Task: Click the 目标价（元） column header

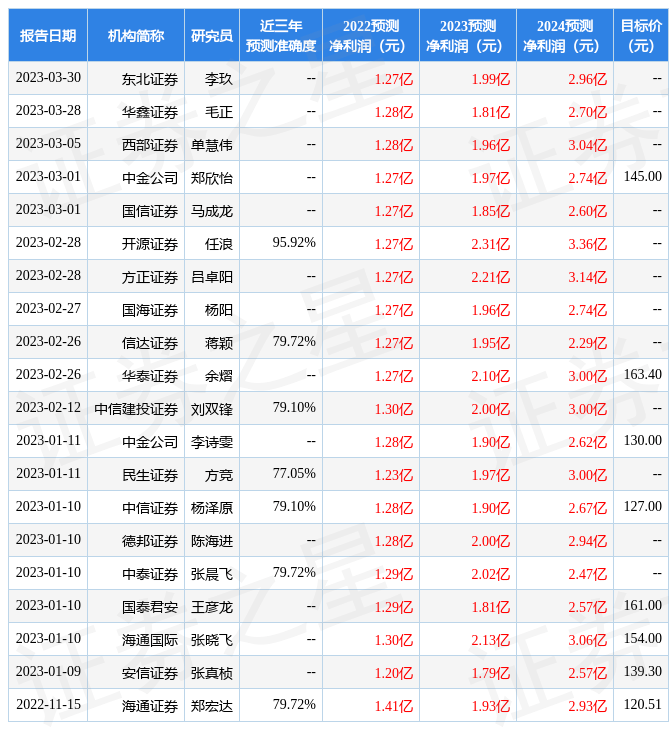Action: pyautogui.click(x=641, y=35)
